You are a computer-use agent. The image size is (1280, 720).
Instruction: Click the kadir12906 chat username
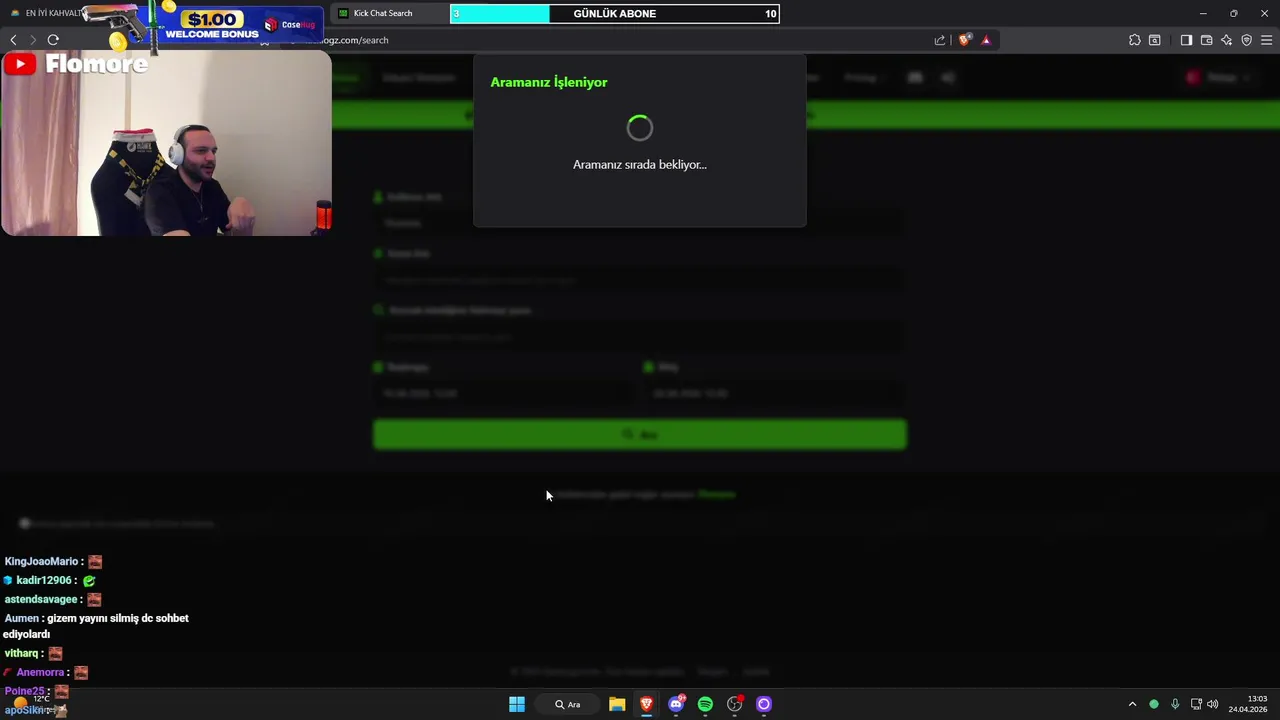click(44, 580)
